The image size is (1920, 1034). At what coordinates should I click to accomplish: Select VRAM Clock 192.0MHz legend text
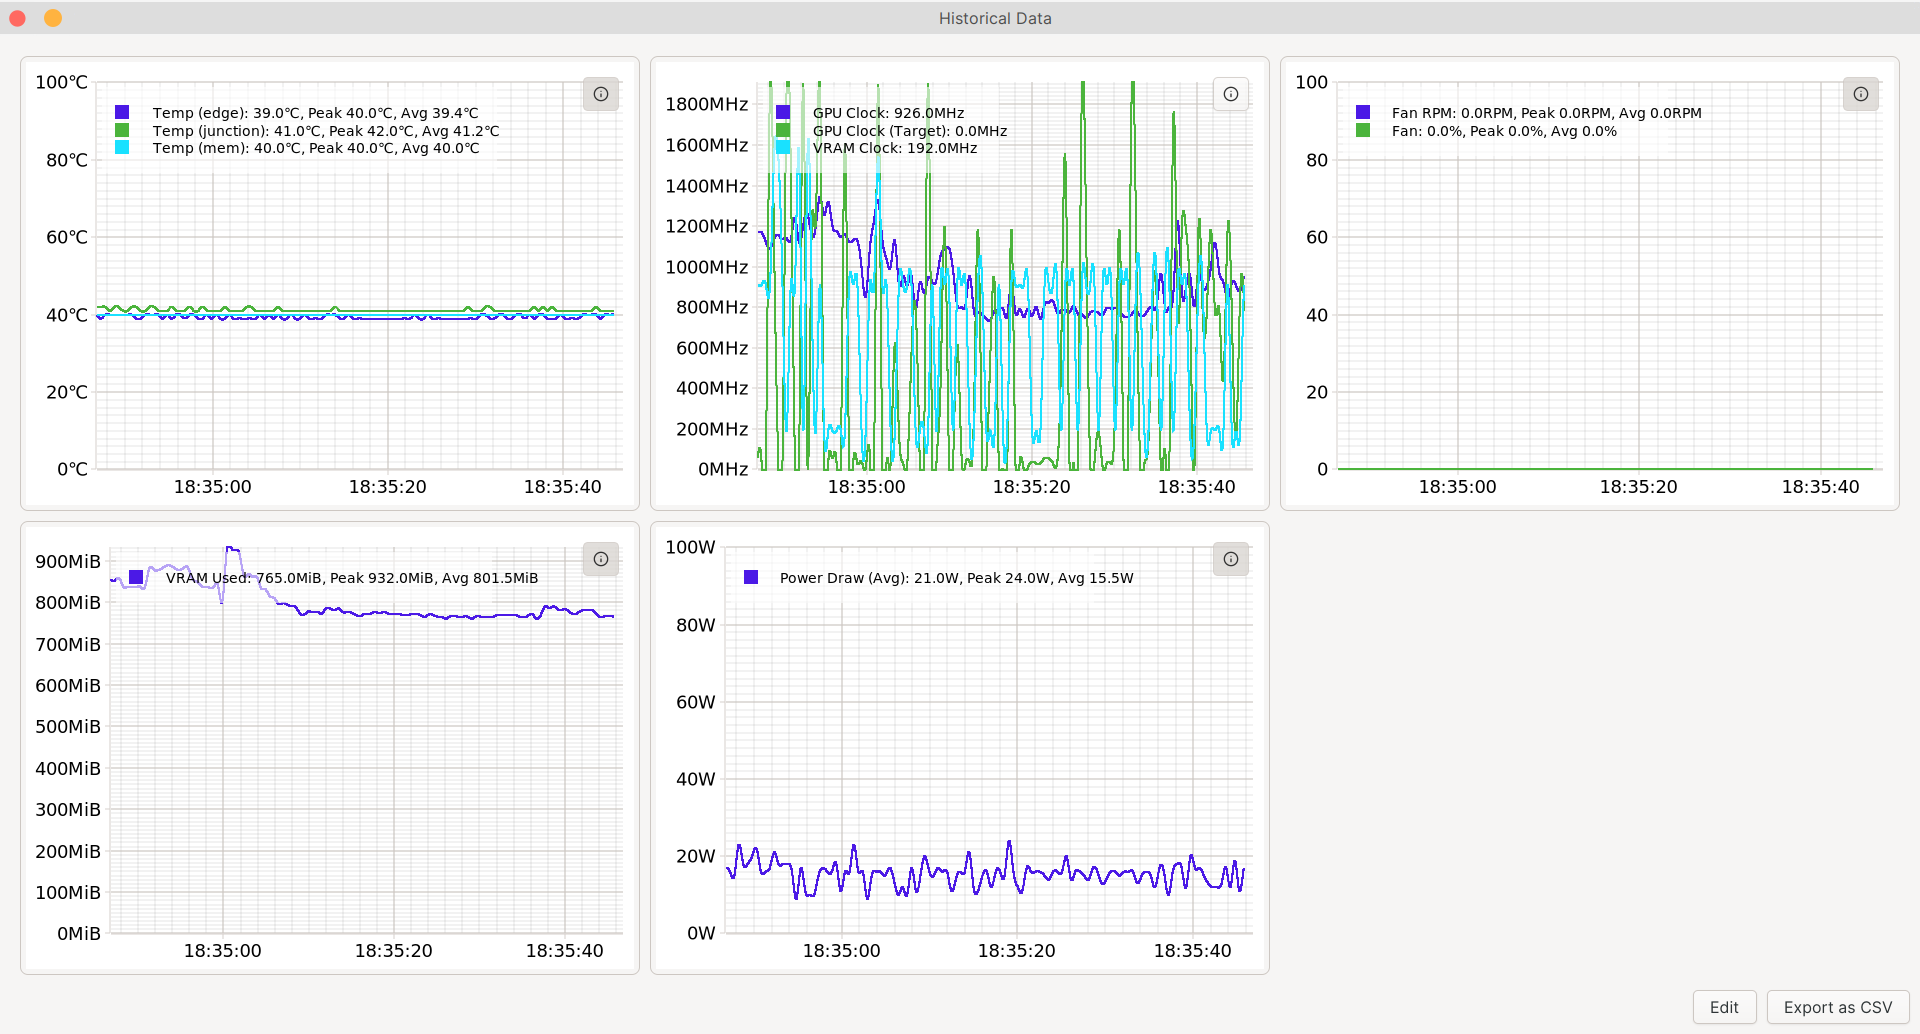[x=895, y=148]
